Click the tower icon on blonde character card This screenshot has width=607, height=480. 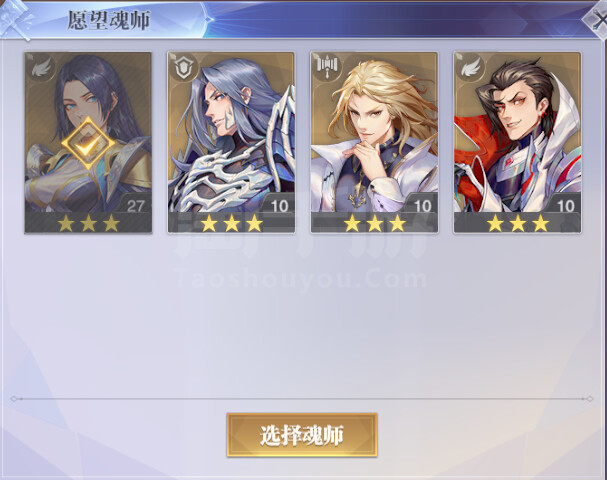point(327,66)
